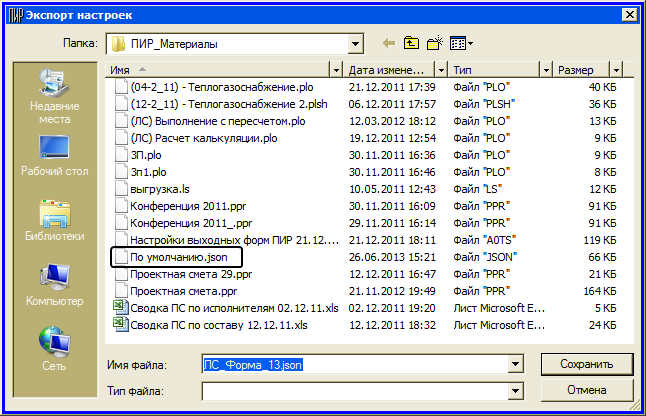Go back to the previous folder

[x=389, y=44]
